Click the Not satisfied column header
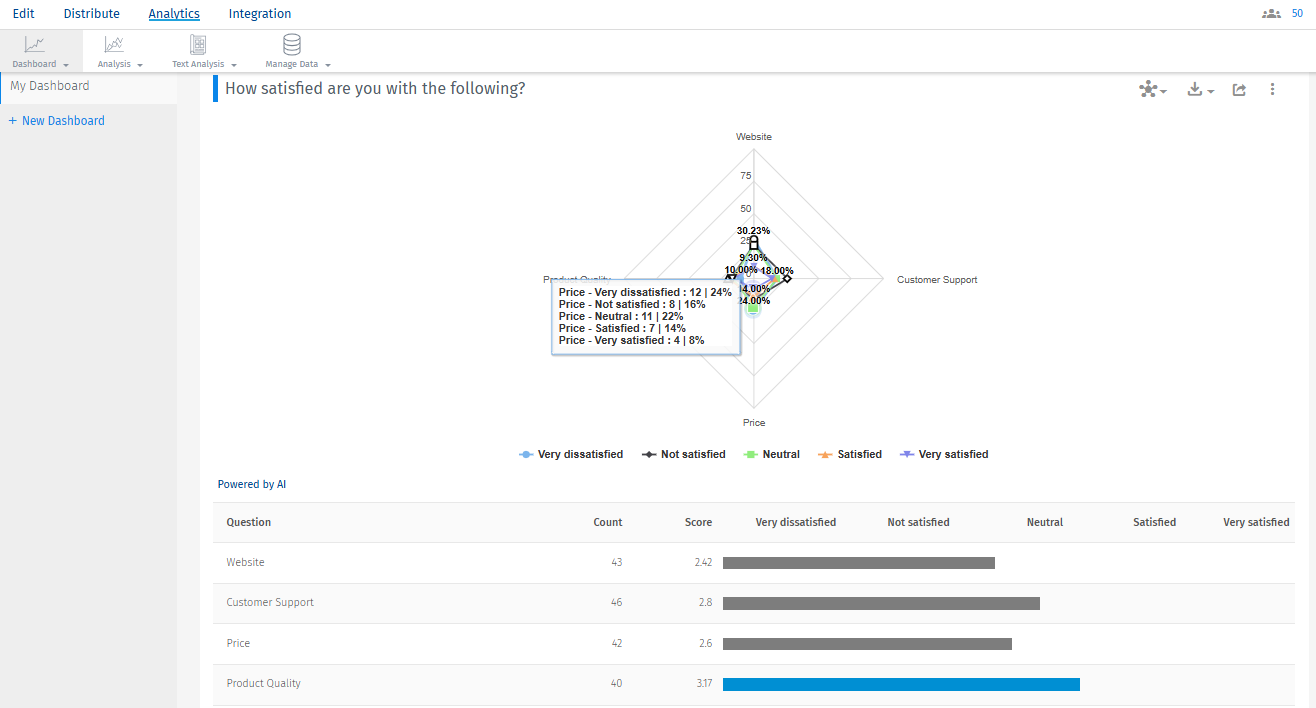This screenshot has height=708, width=1316. 918,522
